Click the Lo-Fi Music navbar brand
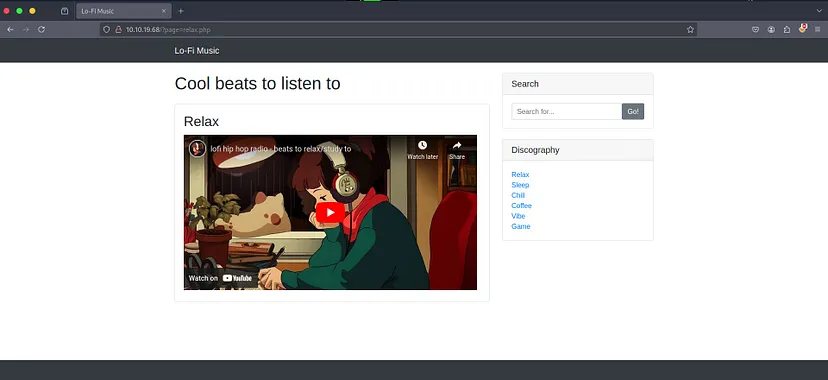This screenshot has height=380, width=828. (197, 51)
